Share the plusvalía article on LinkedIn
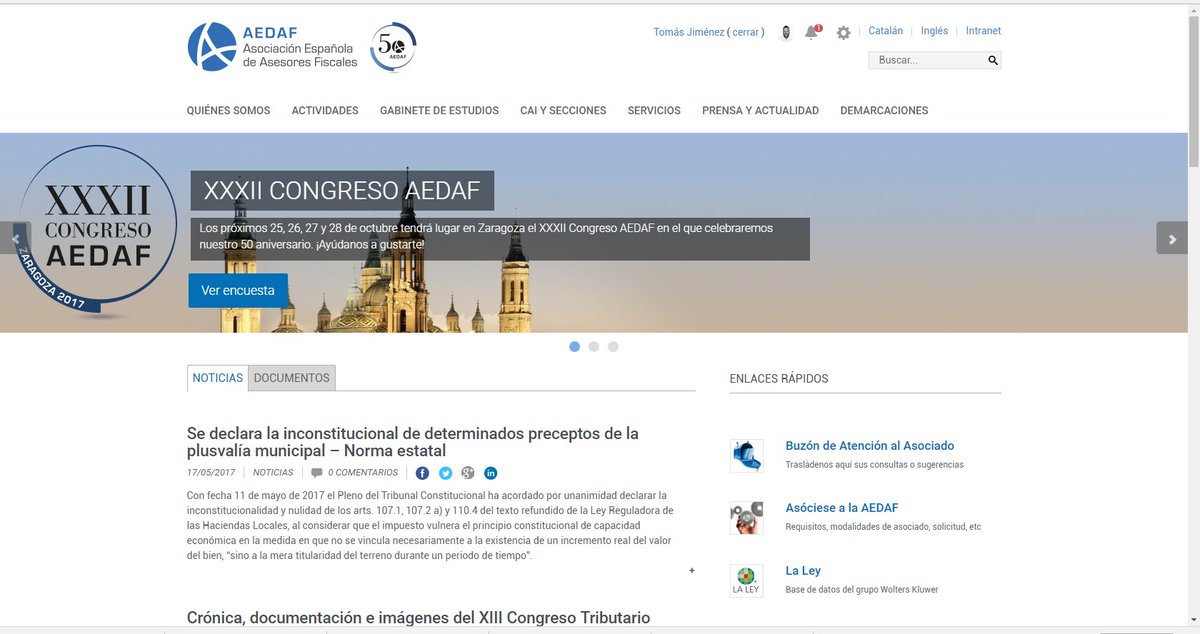Image resolution: width=1200 pixels, height=634 pixels. (x=490, y=473)
